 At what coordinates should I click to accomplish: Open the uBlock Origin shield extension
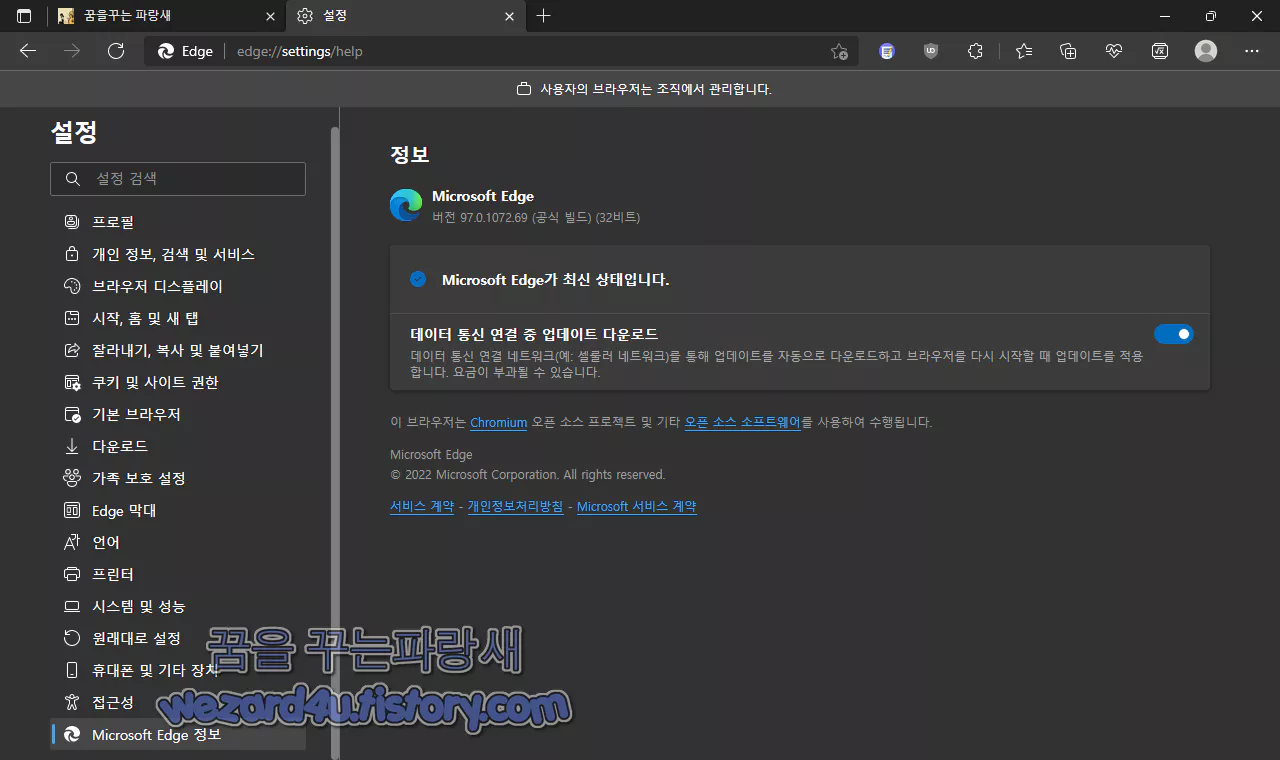931,51
